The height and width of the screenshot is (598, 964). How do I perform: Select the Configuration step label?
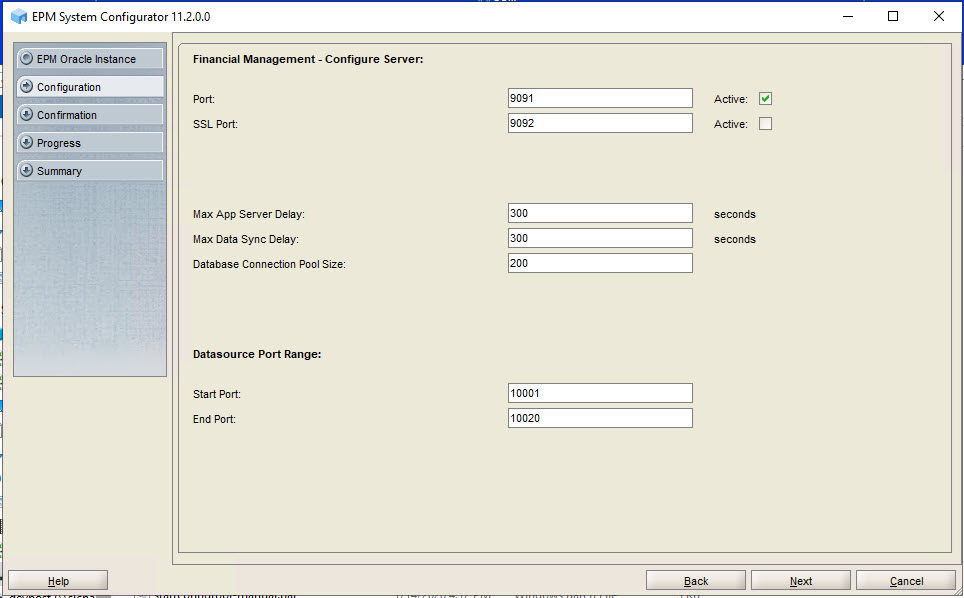tap(69, 87)
